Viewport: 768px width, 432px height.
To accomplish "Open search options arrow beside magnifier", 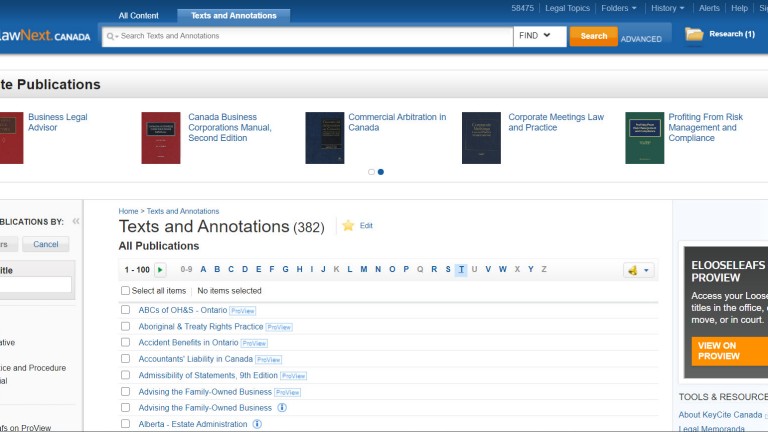I will point(117,37).
